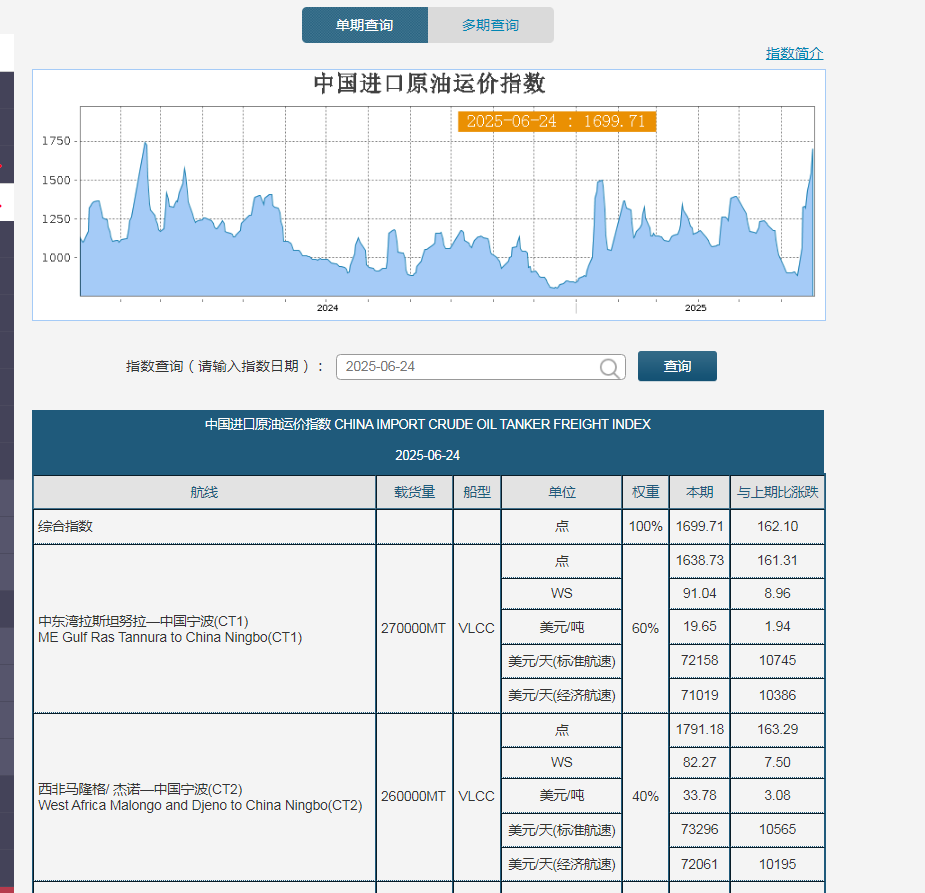The image size is (925, 893).
Task: Switch to the 单期查询 tab
Action: click(x=365, y=25)
